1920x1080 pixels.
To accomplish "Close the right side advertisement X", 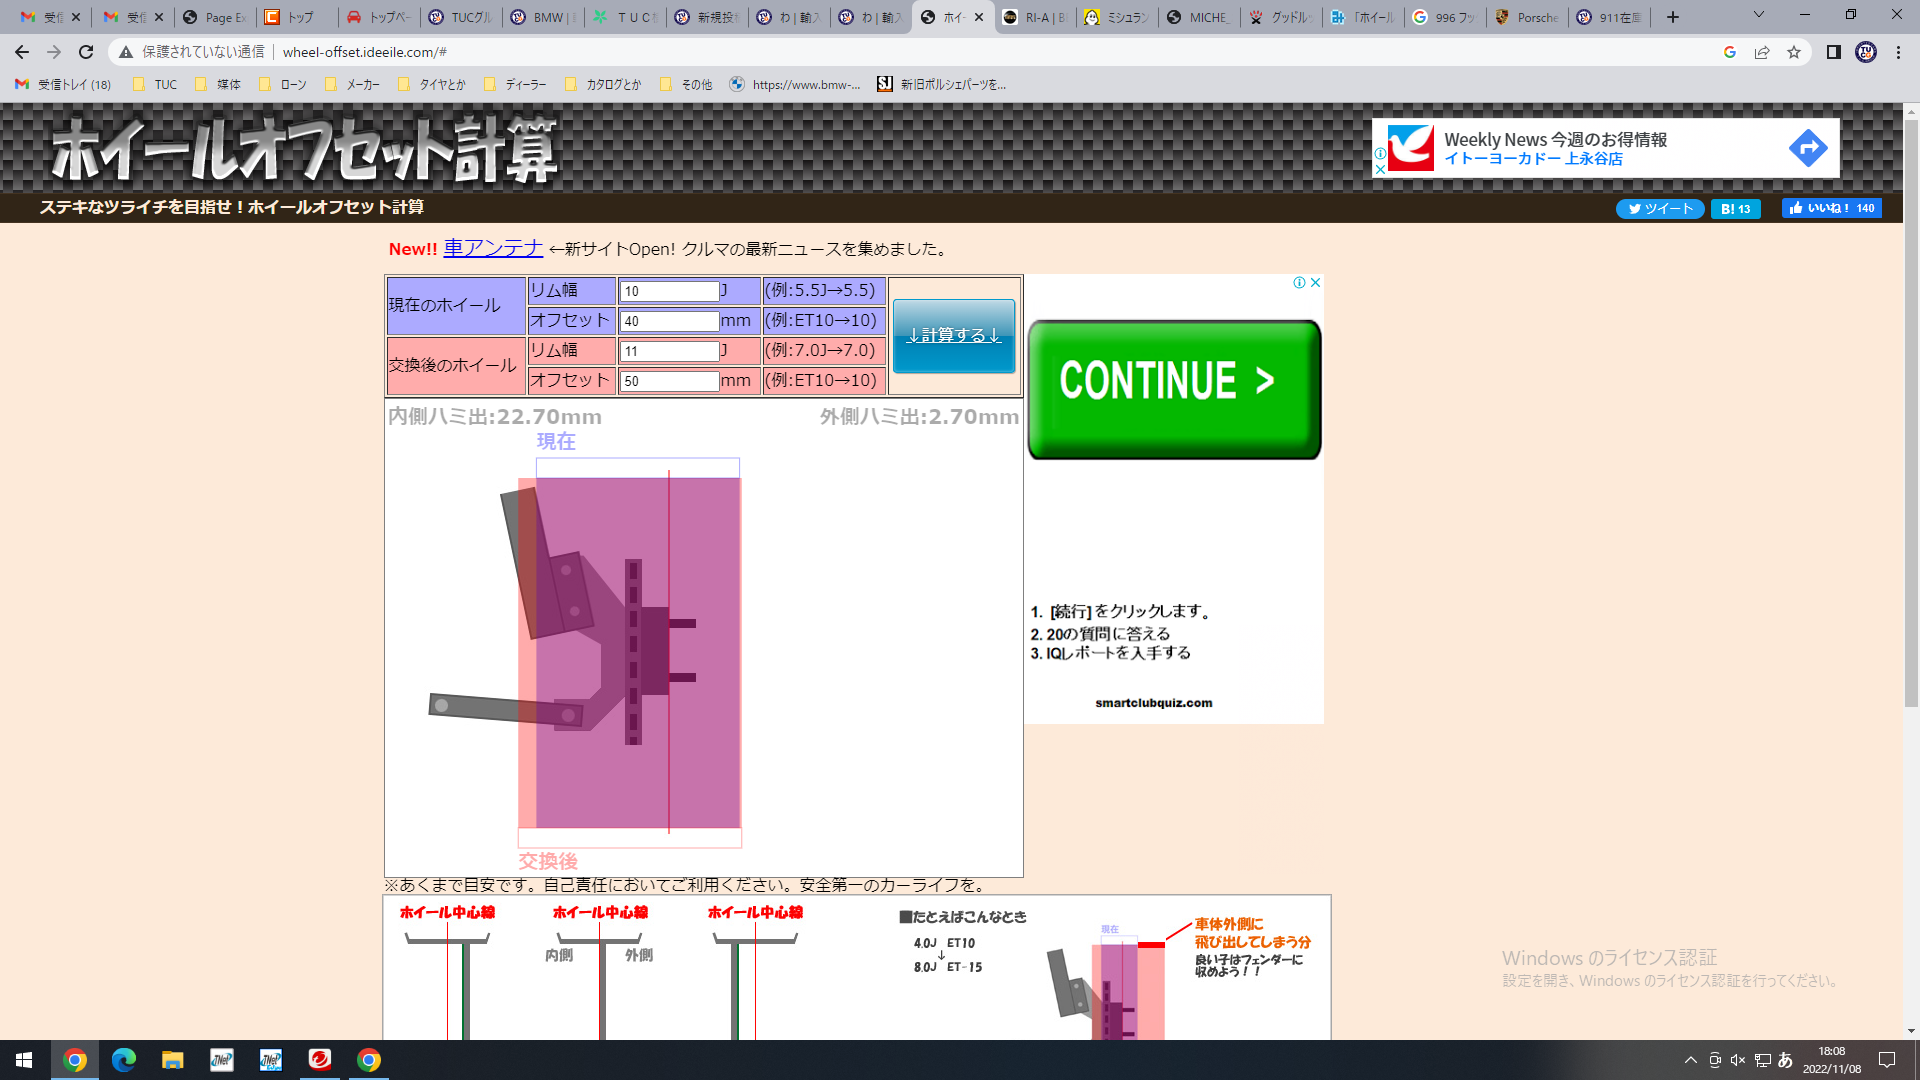I will point(1316,283).
